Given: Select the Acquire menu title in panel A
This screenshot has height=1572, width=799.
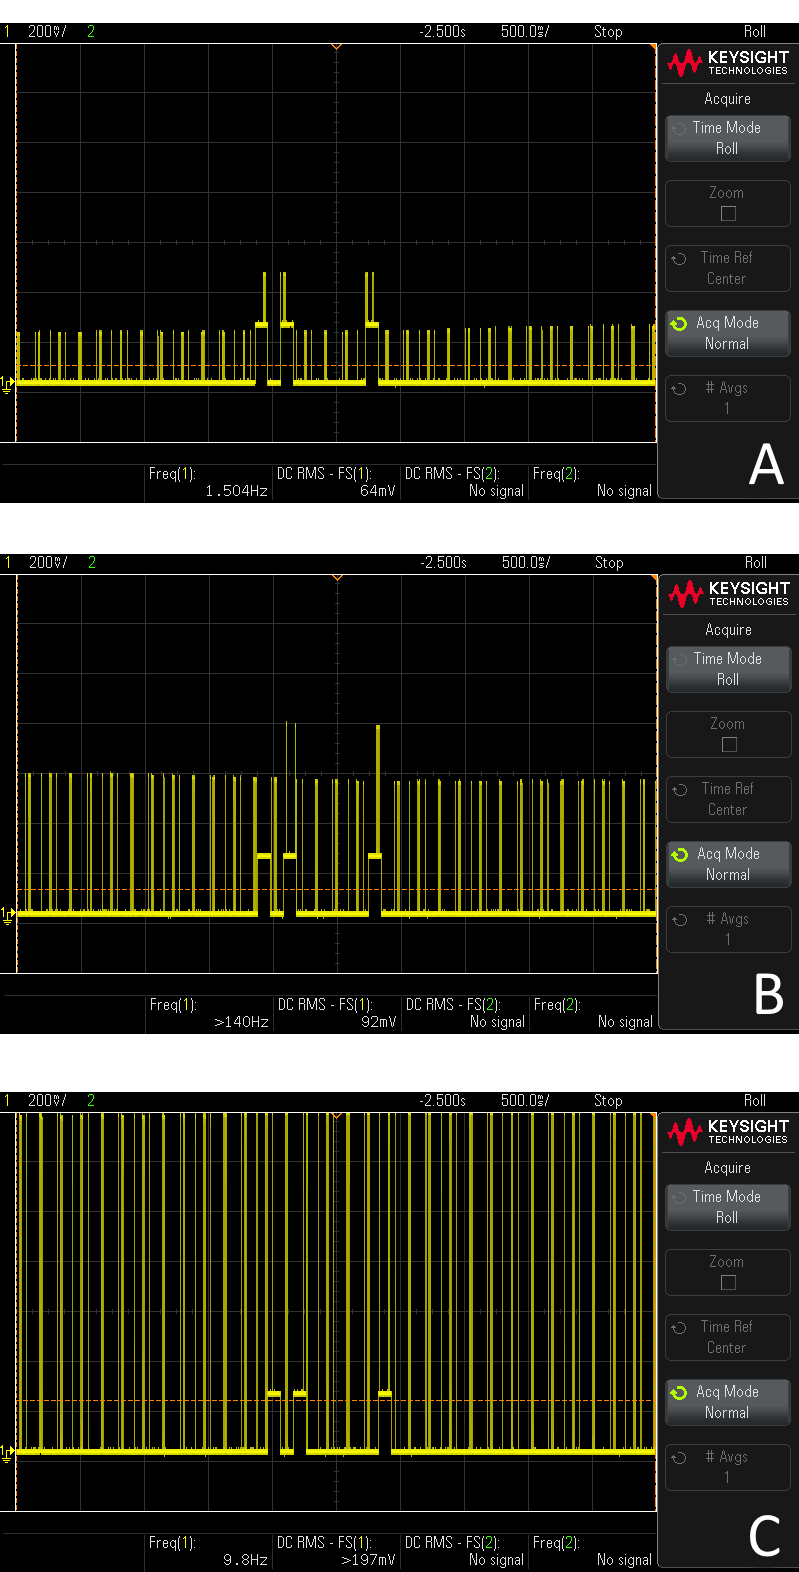Looking at the screenshot, I should coord(727,99).
